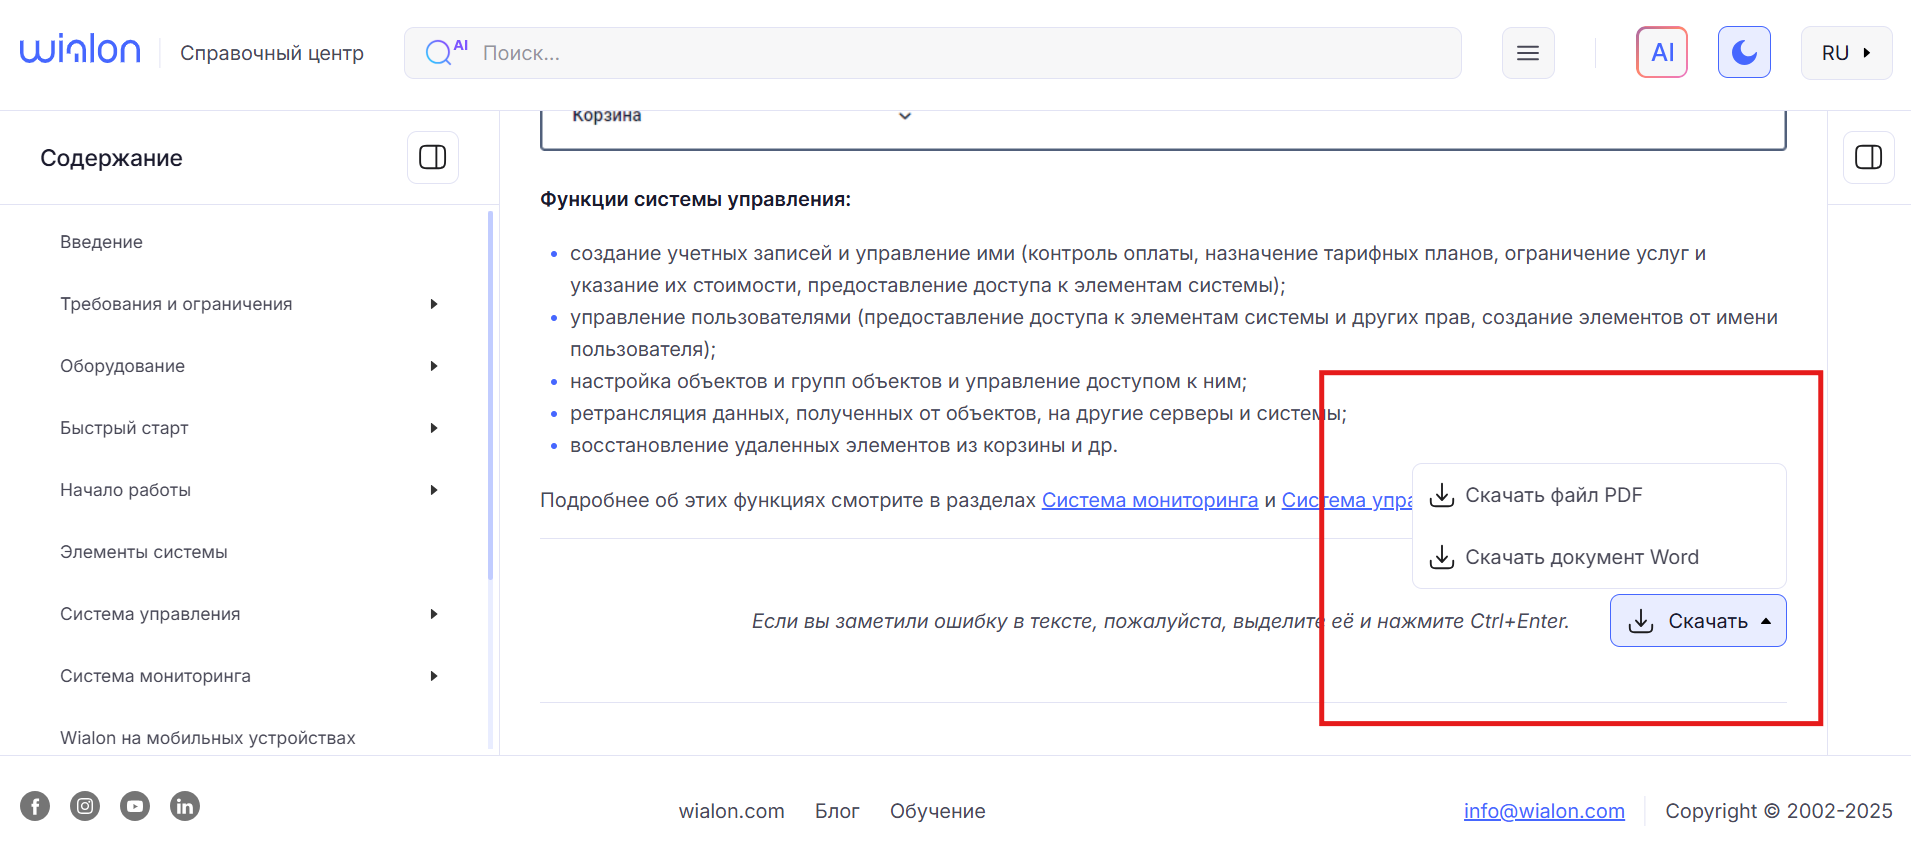Visit wialon.com footer link

coord(732,811)
